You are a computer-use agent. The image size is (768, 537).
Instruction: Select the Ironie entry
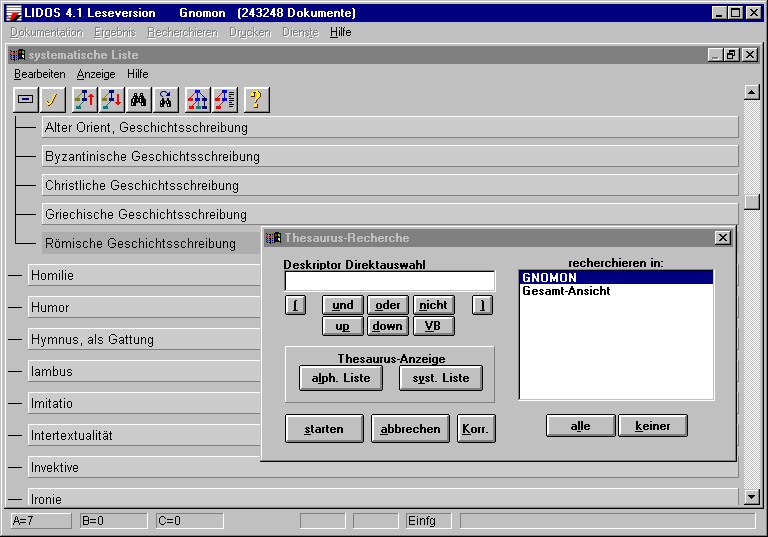[383, 498]
